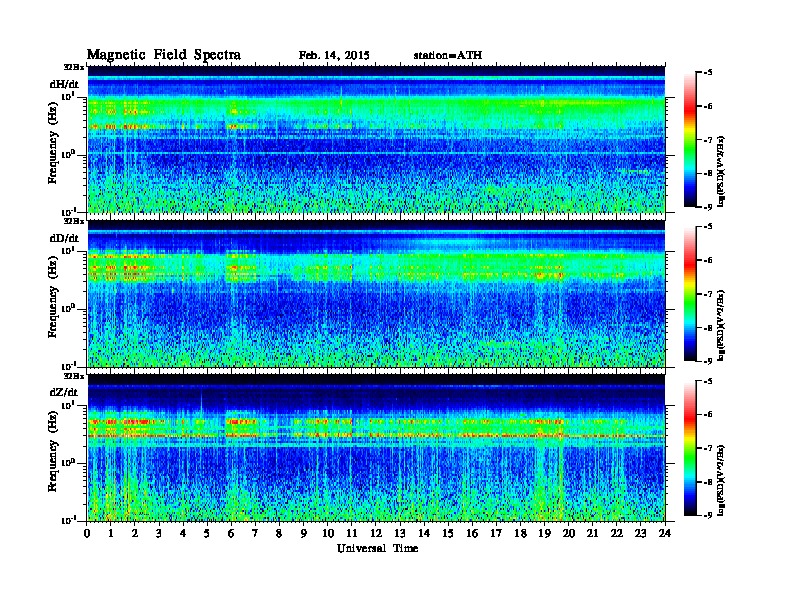Click the -6 value on dZ/dt color scale
This screenshot has height=612, width=792.
[x=708, y=414]
